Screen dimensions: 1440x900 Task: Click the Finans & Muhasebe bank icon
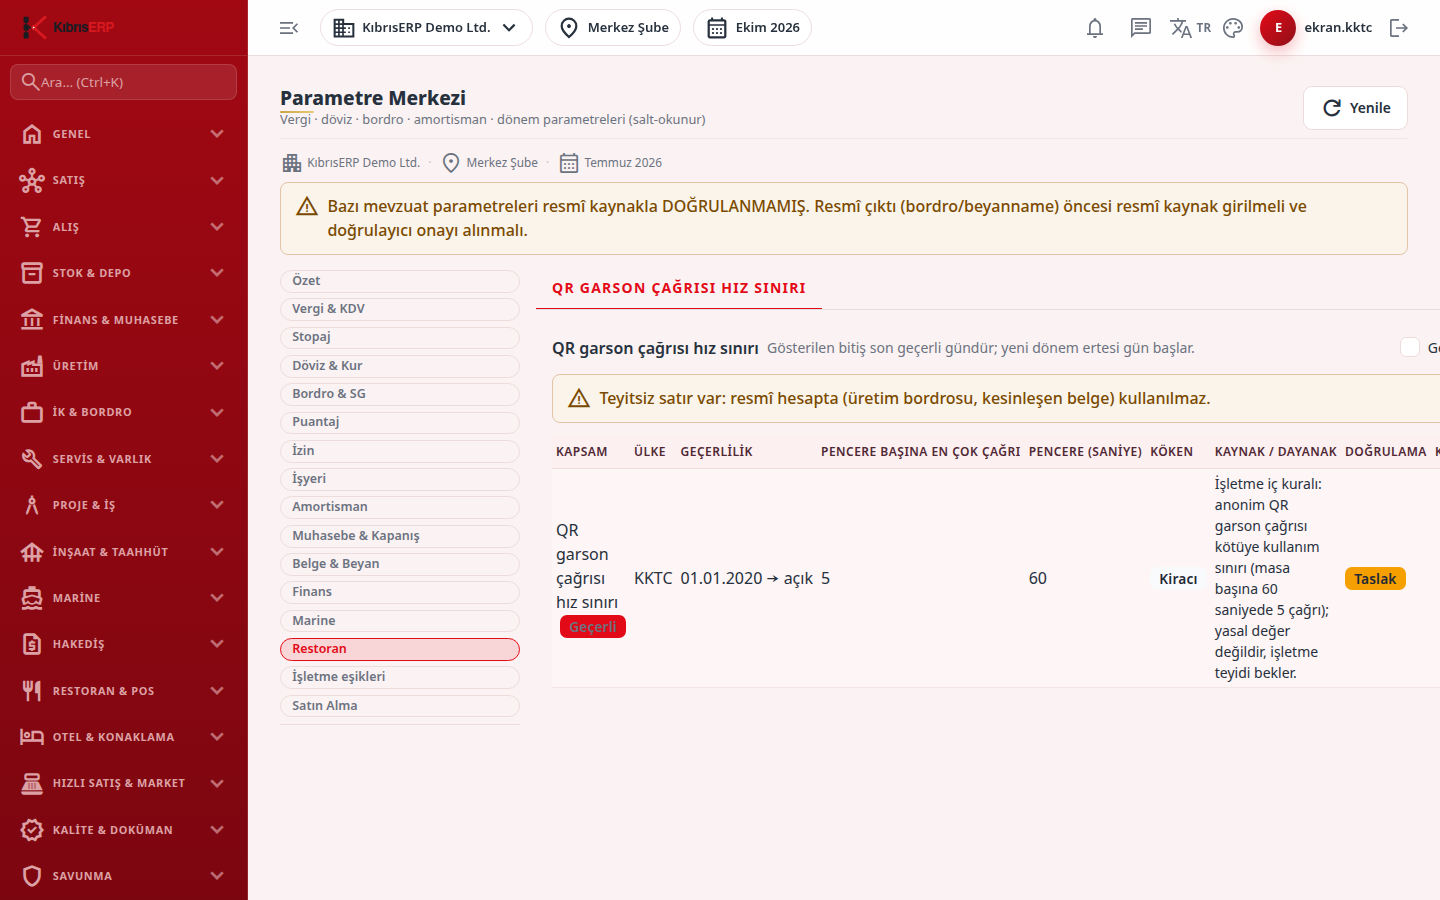32,320
